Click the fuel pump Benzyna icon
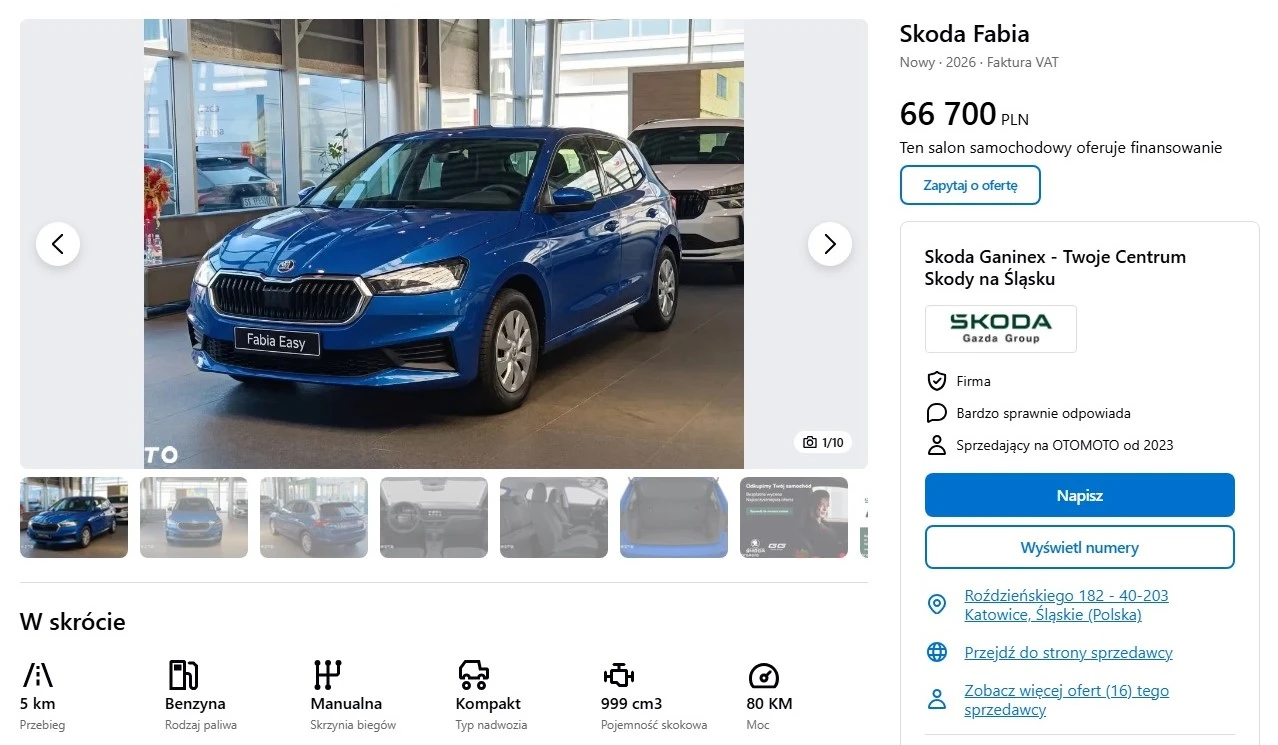 point(183,675)
